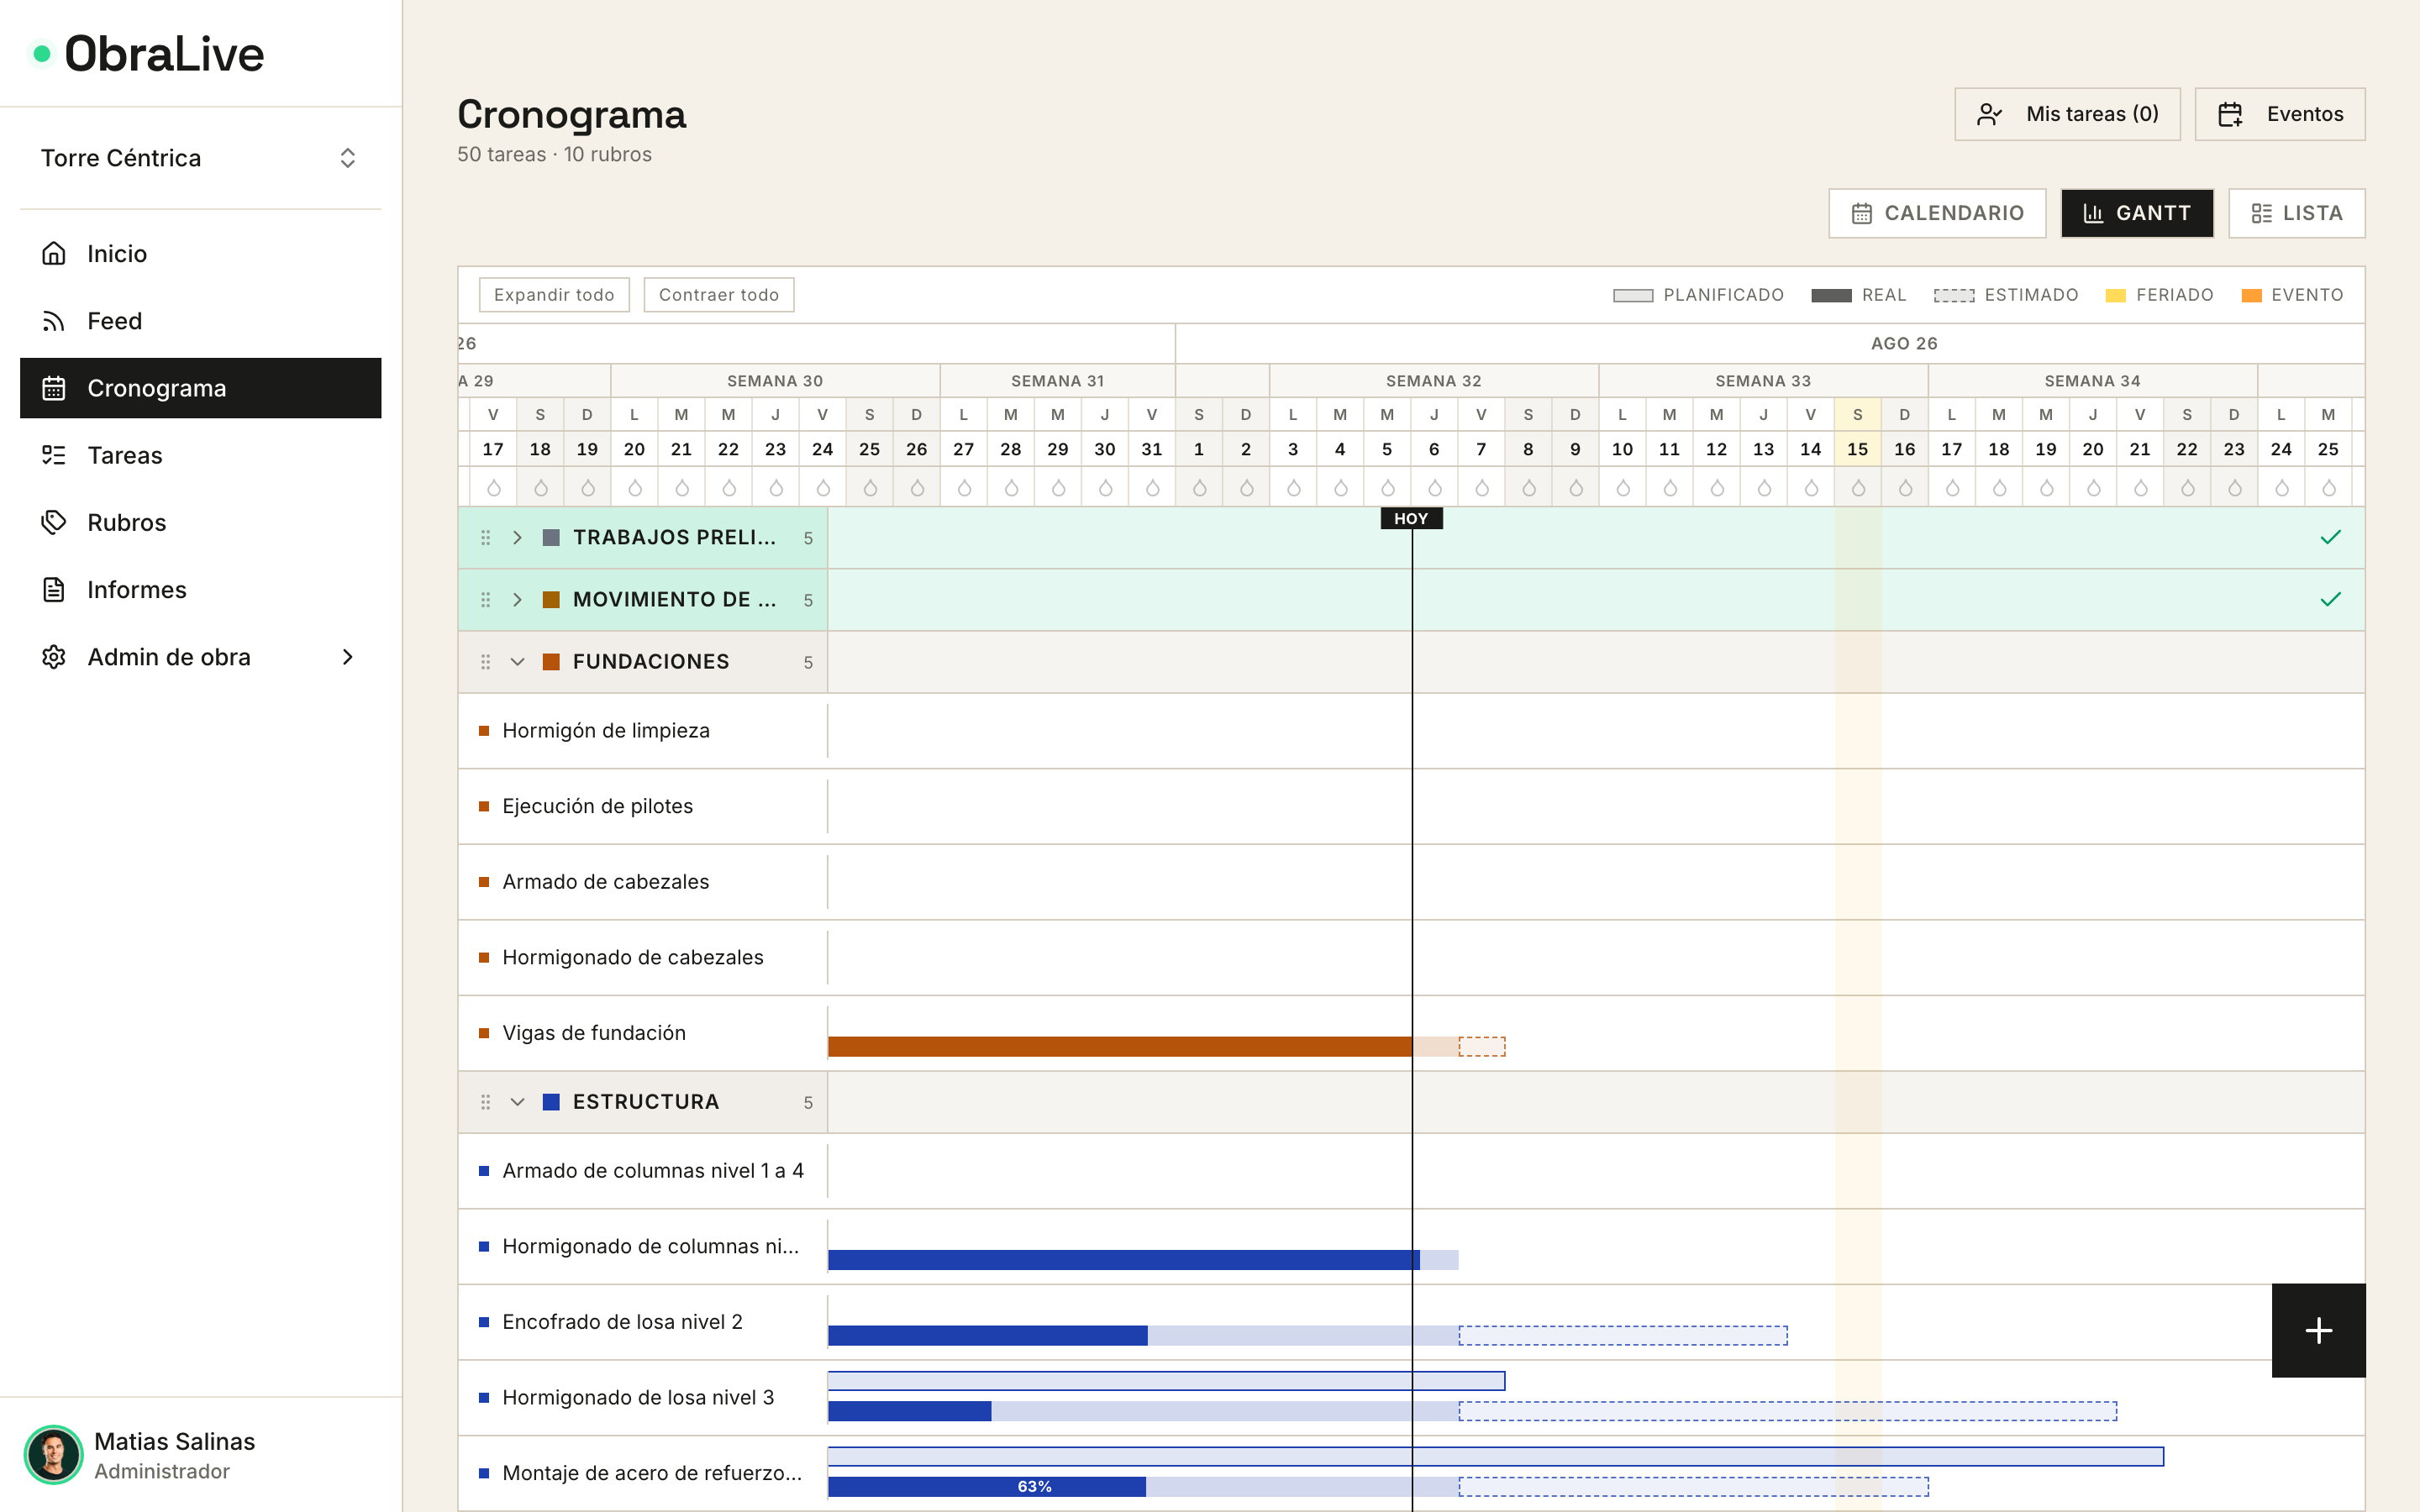Grab the drag handle of MOVIMIENTO DE row
Viewport: 2420px width, 1512px height.
[485, 600]
